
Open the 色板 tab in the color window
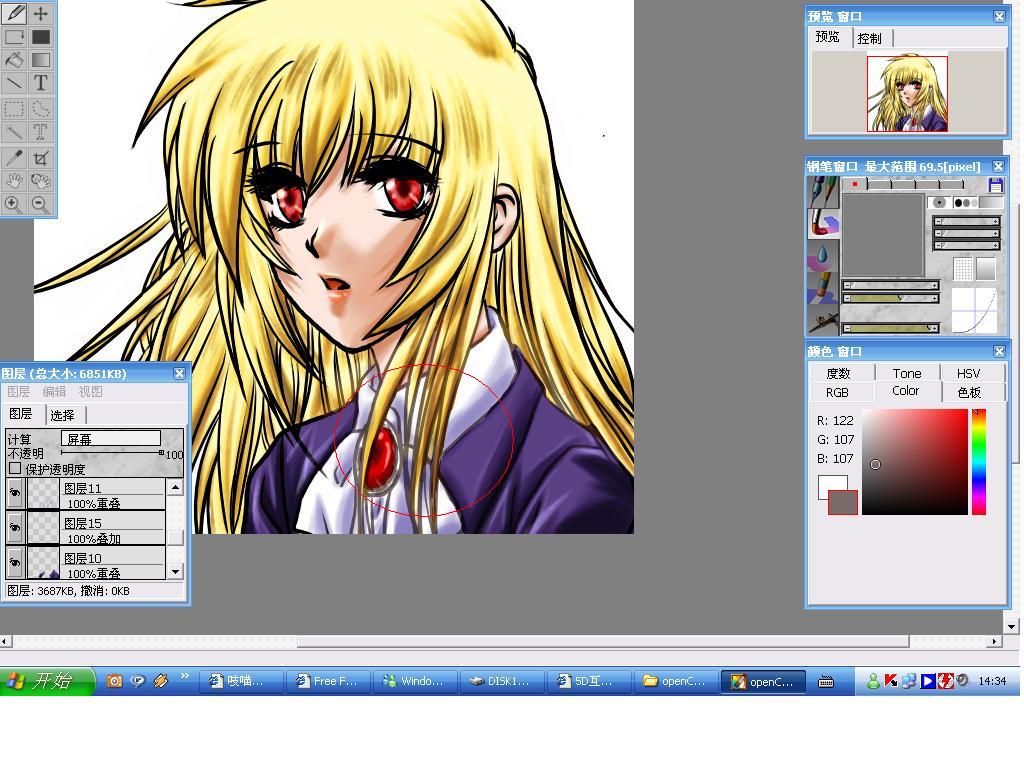point(969,392)
